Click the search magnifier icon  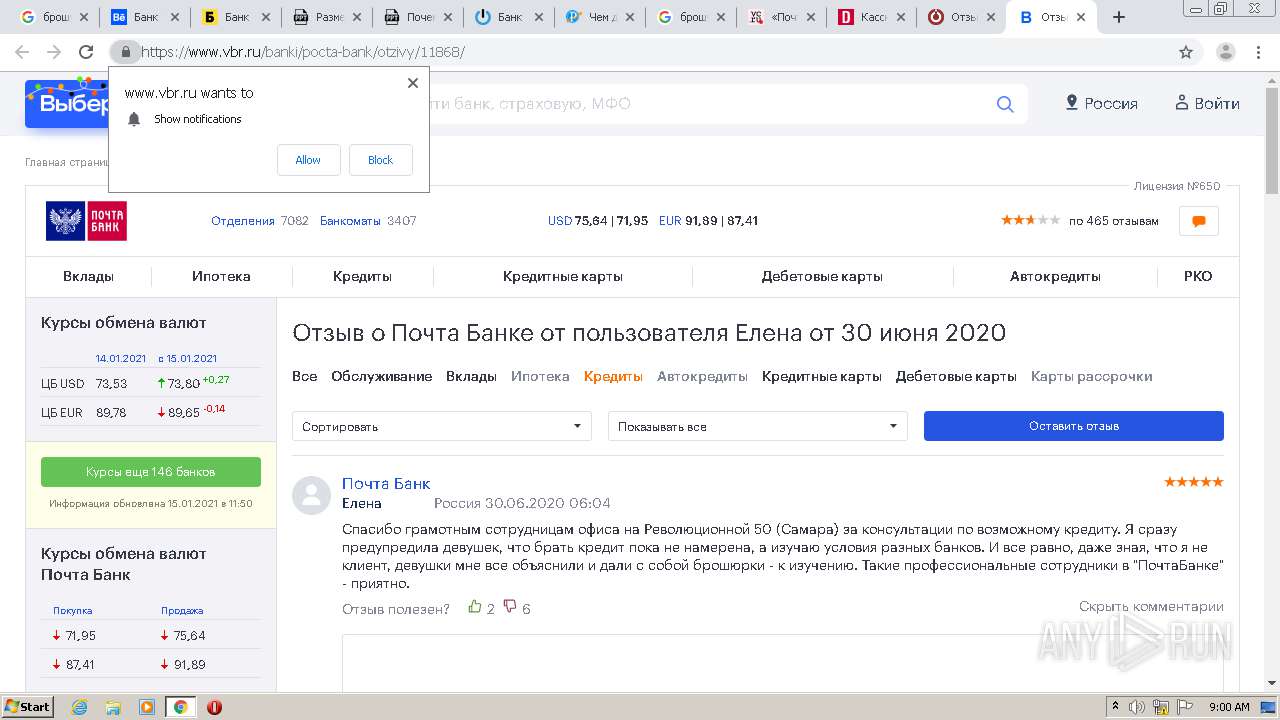[x=1005, y=104]
